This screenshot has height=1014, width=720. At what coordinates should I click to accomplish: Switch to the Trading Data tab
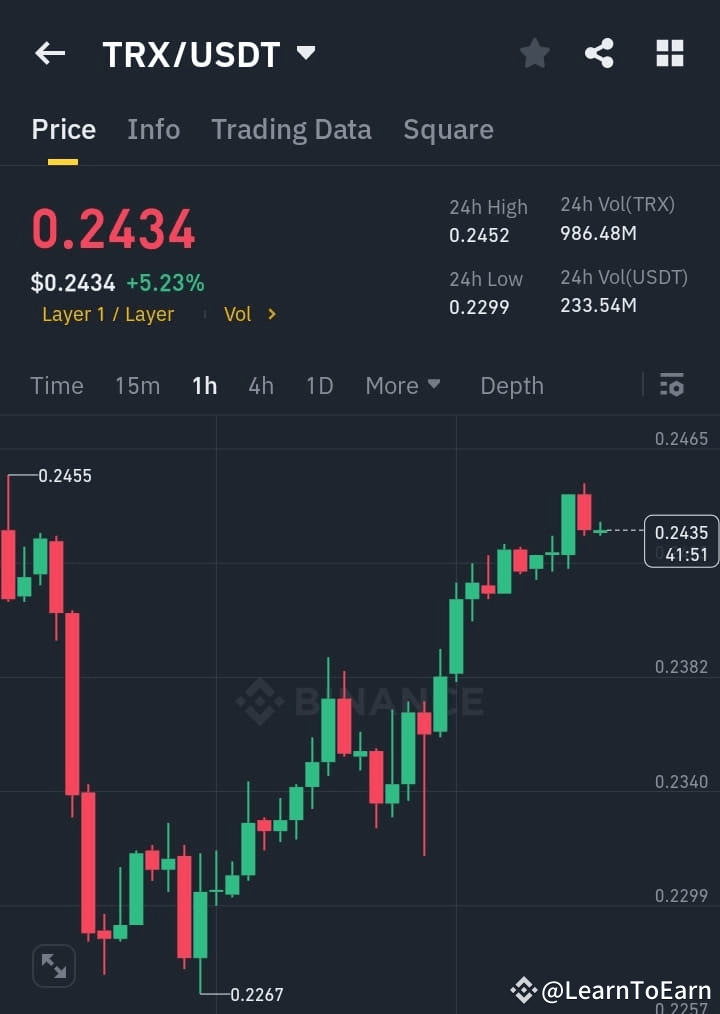tap(291, 129)
